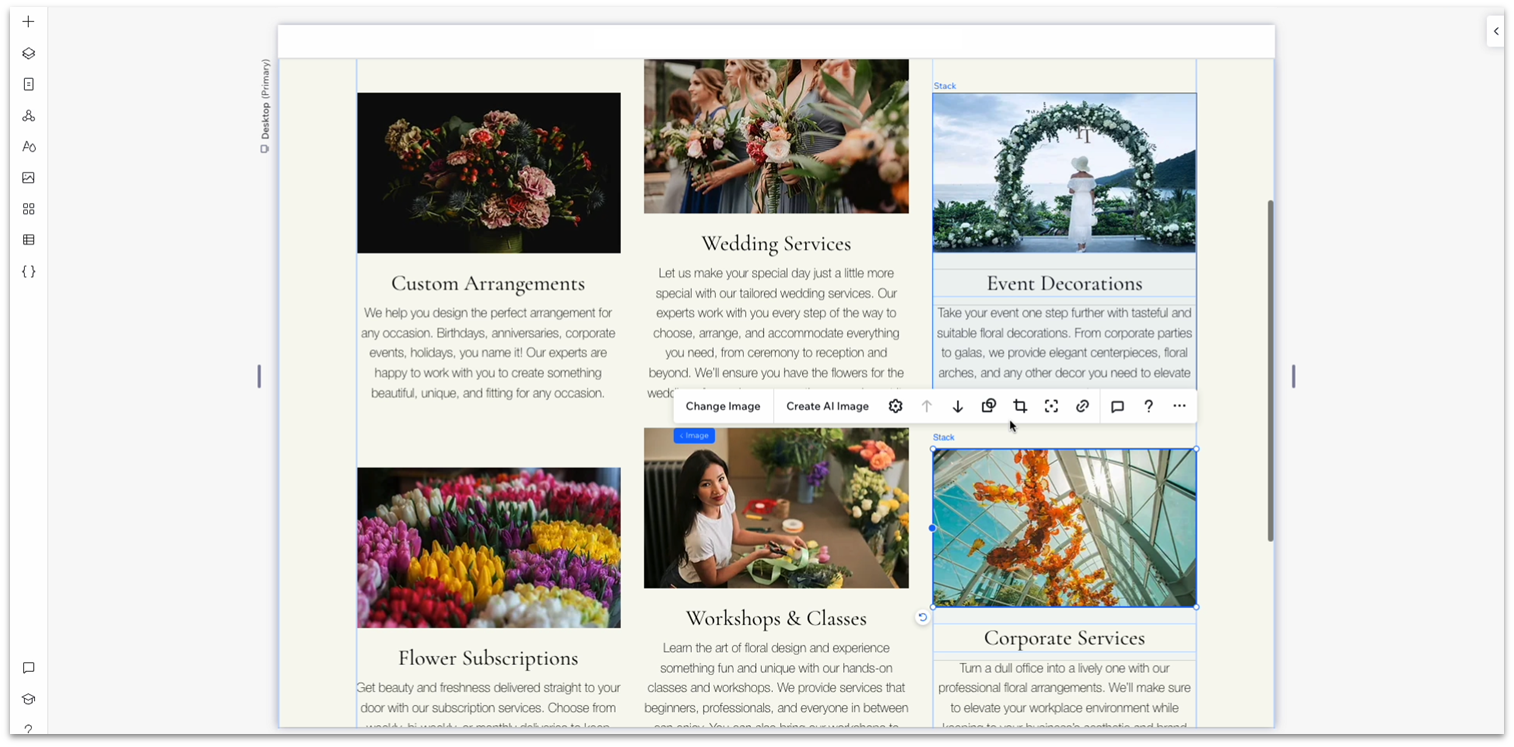Click the canvas vertical scrollbar
1514x747 pixels.
pyautogui.click(x=1270, y=370)
